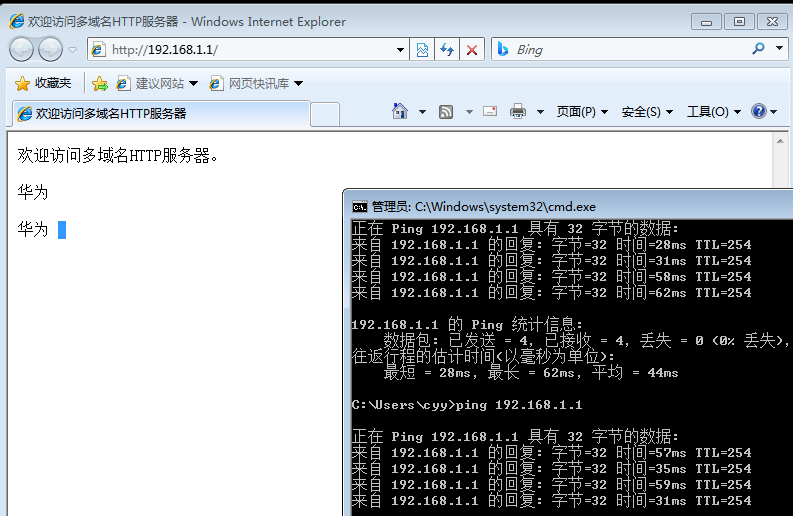Expand the 网页快讯库 dropdown arrow
This screenshot has height=516, width=793.
click(298, 83)
